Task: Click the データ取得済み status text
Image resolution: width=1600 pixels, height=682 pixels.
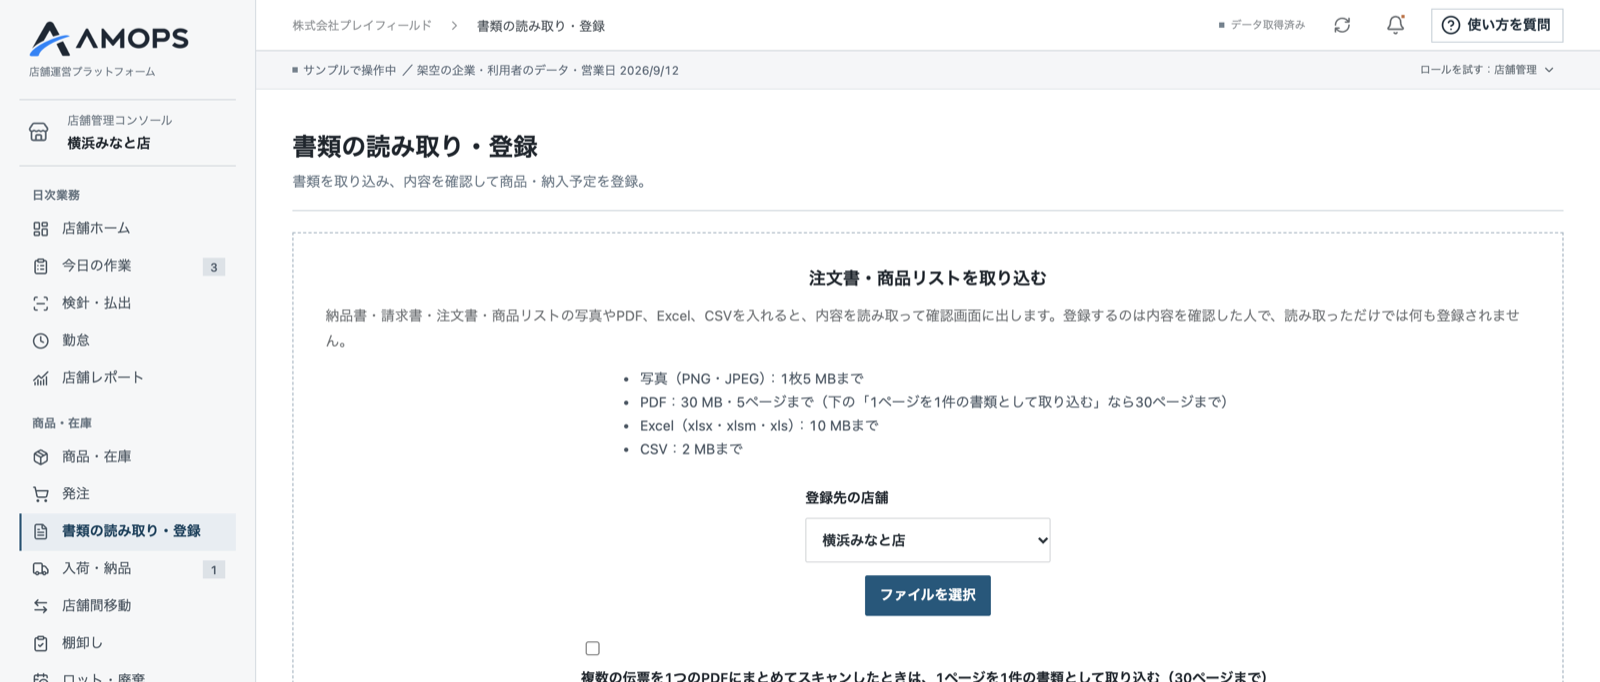Action: (x=1267, y=25)
